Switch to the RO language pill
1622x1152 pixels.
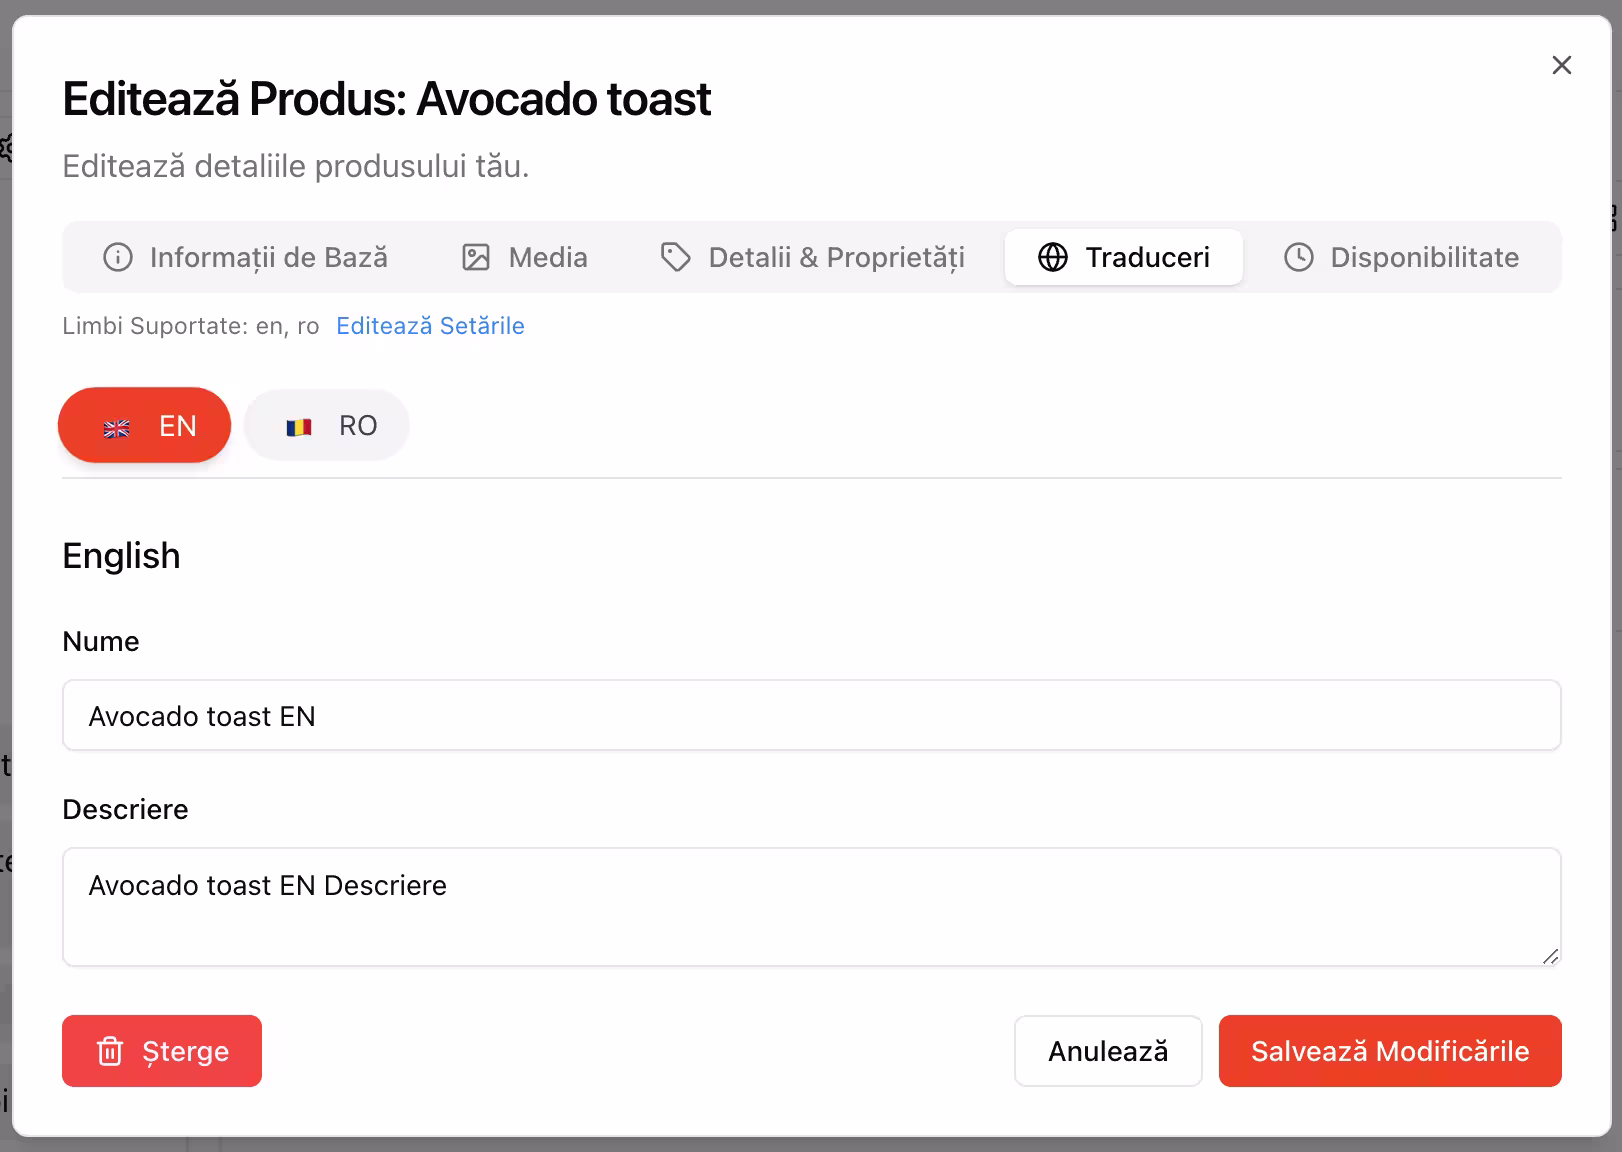click(327, 425)
